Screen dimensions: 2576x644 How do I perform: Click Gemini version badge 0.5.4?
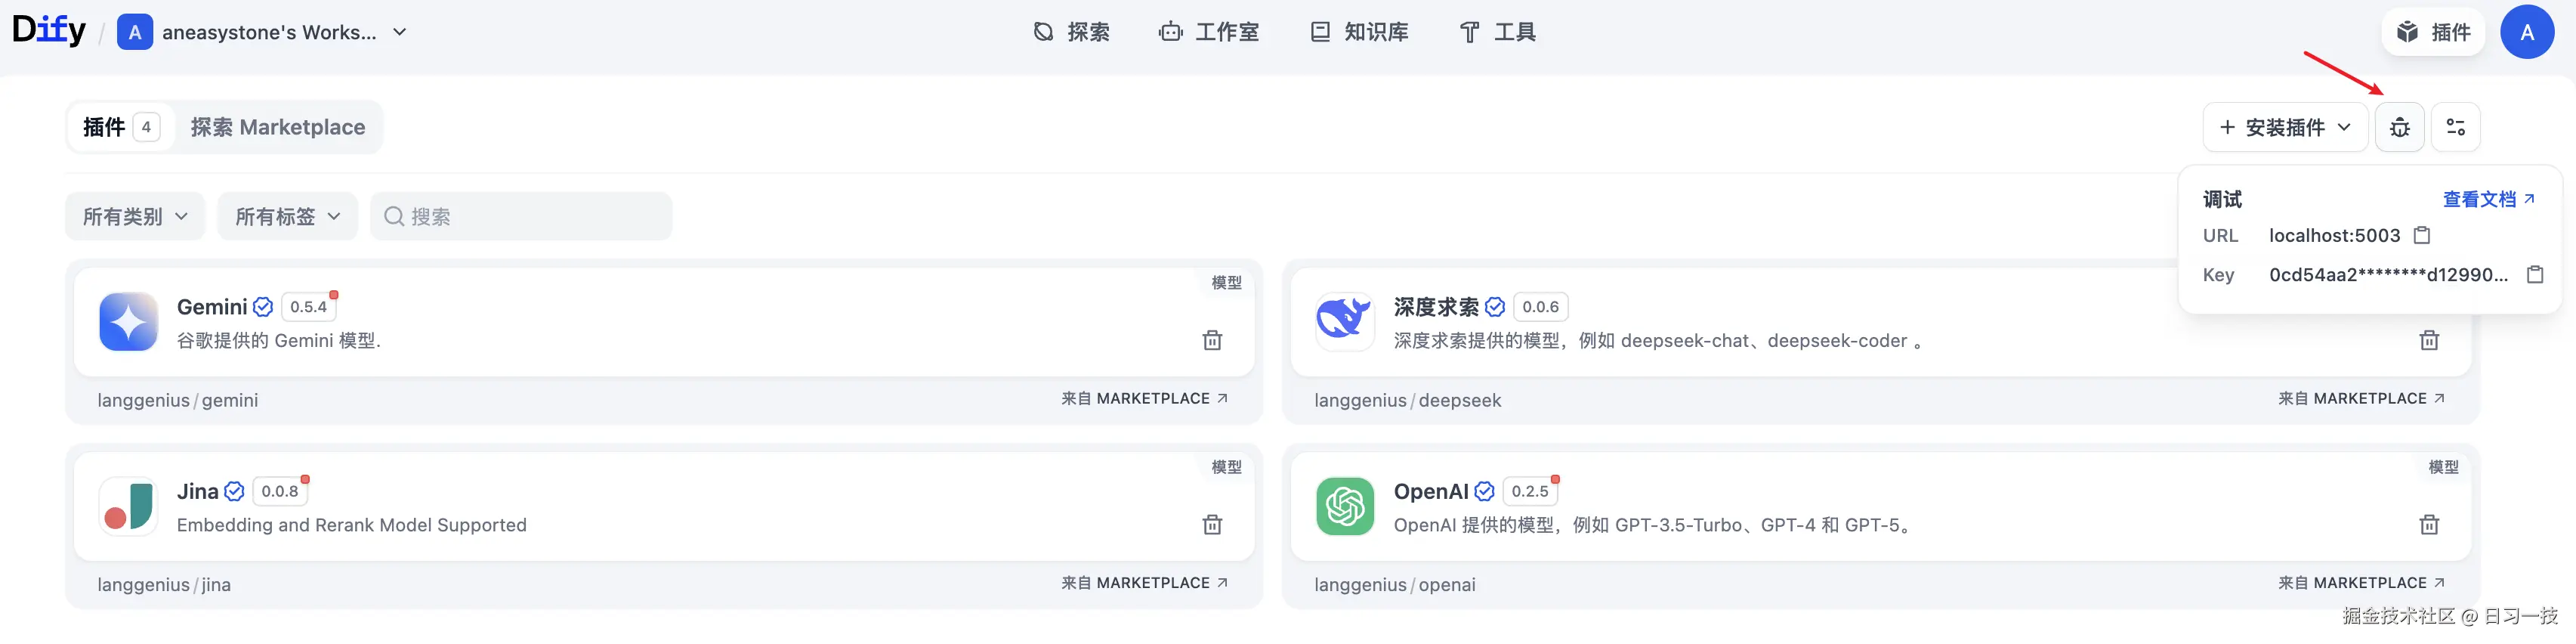[x=308, y=307]
